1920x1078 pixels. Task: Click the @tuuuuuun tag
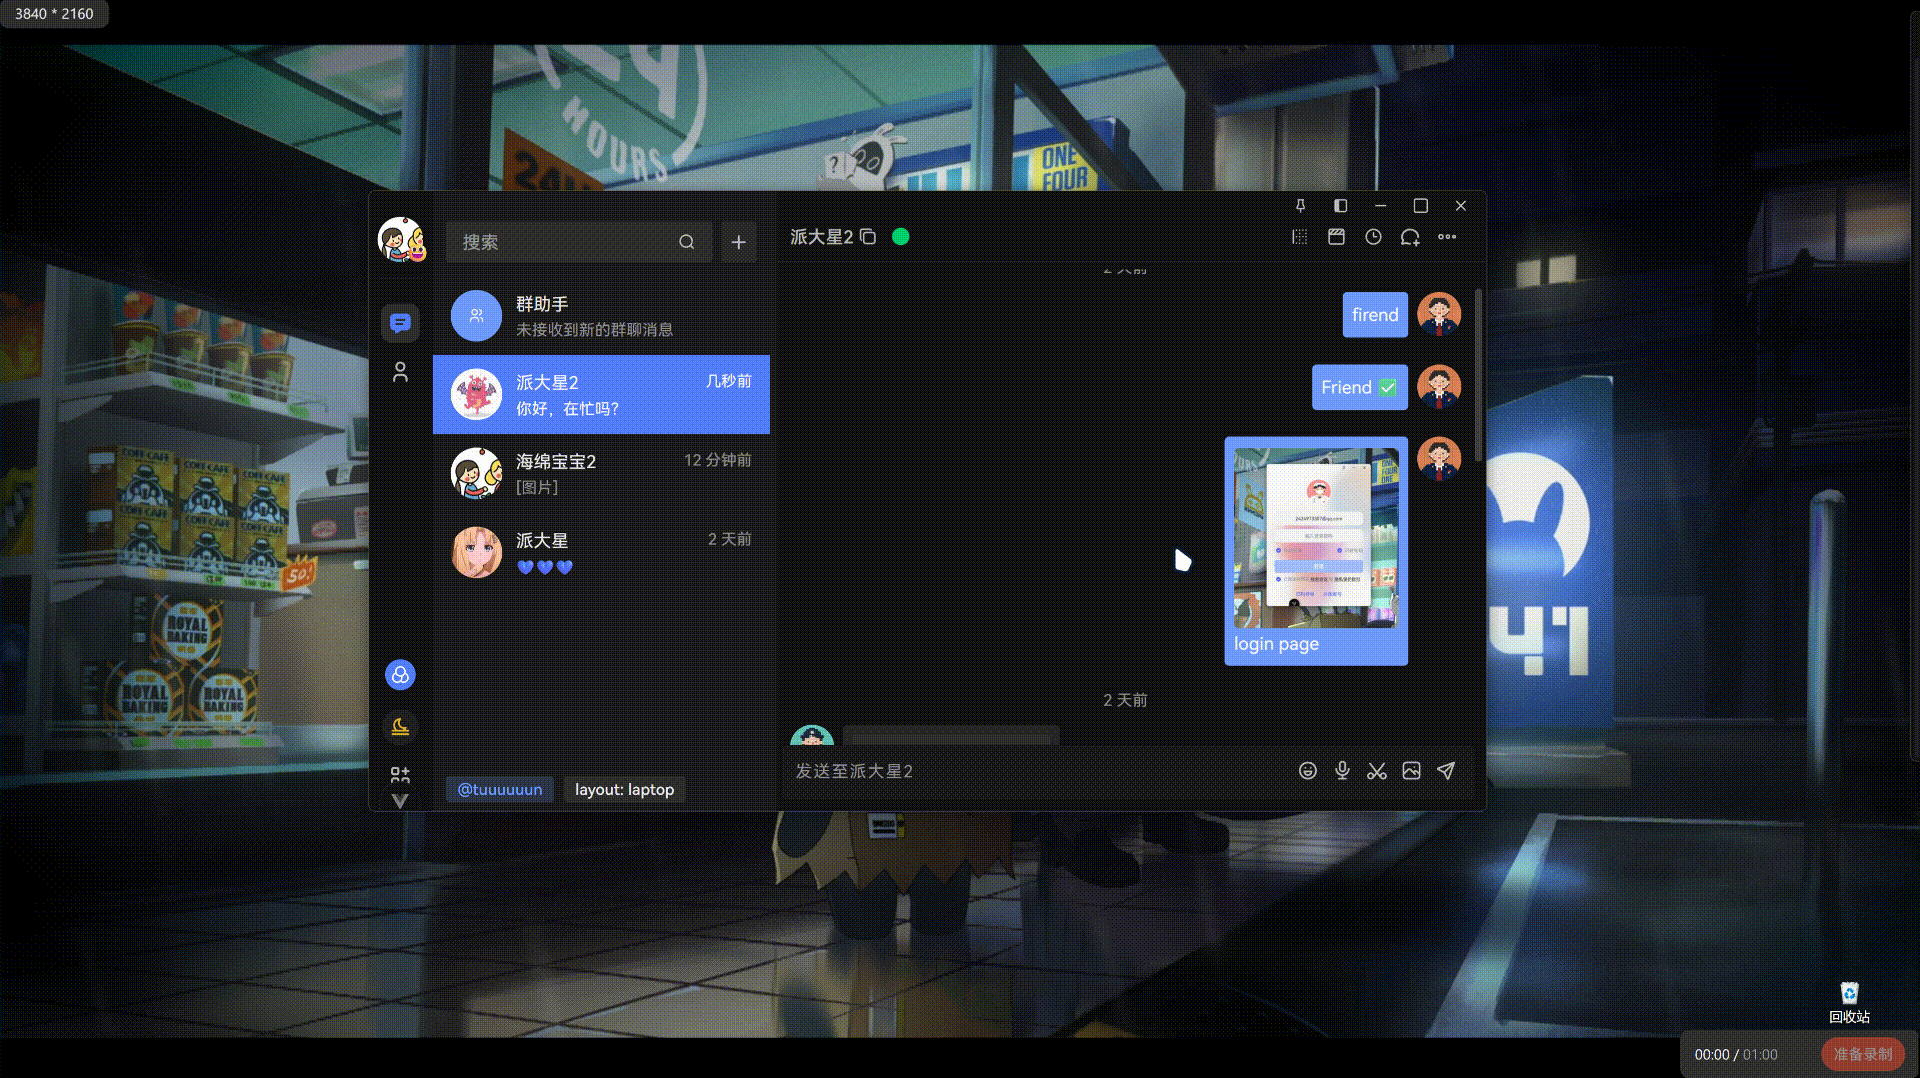(x=499, y=789)
